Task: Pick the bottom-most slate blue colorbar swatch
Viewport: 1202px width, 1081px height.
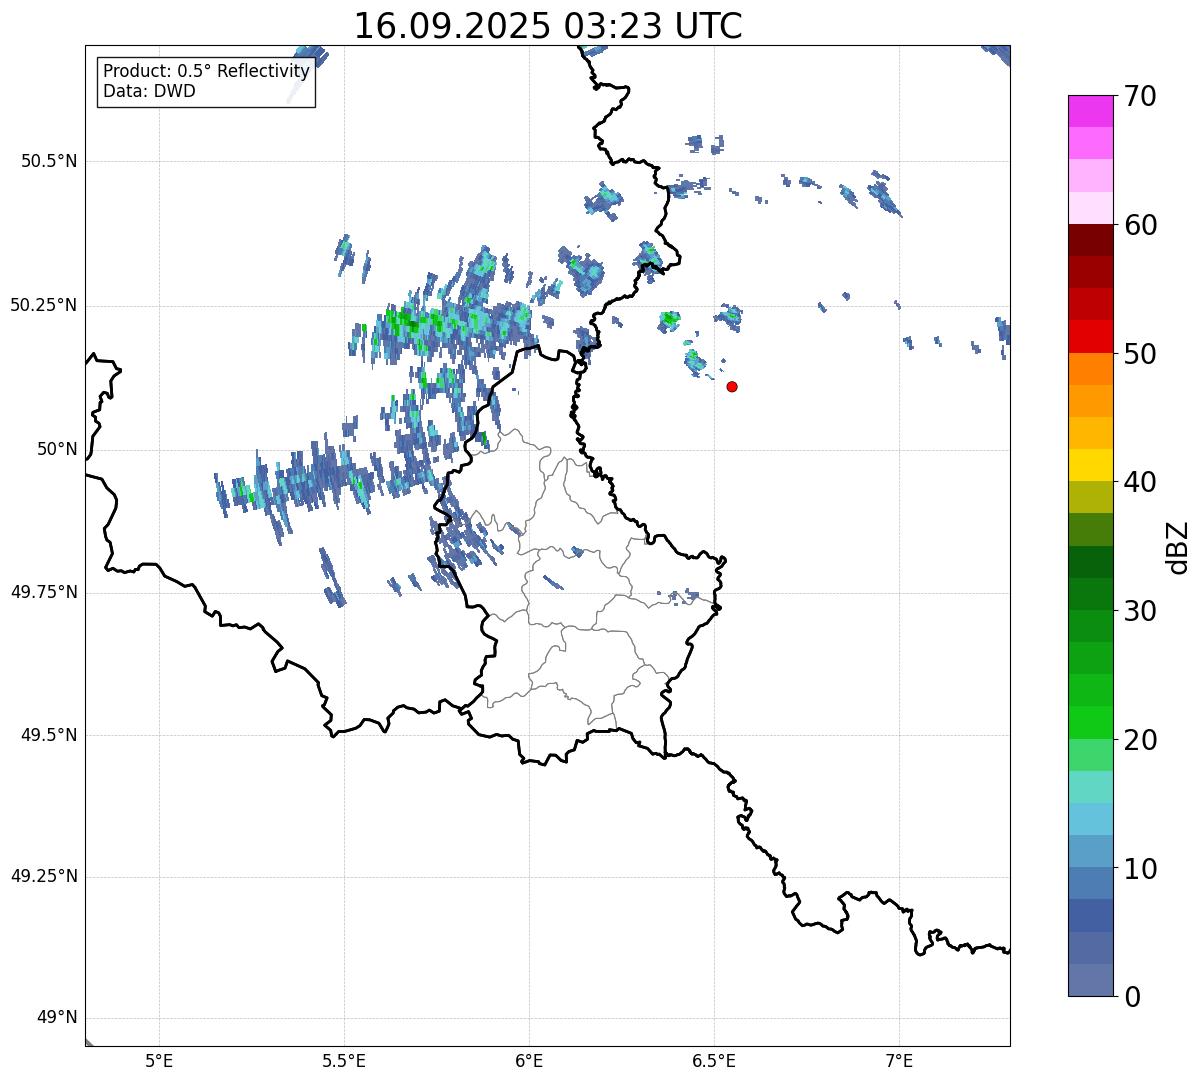Action: tap(1090, 980)
